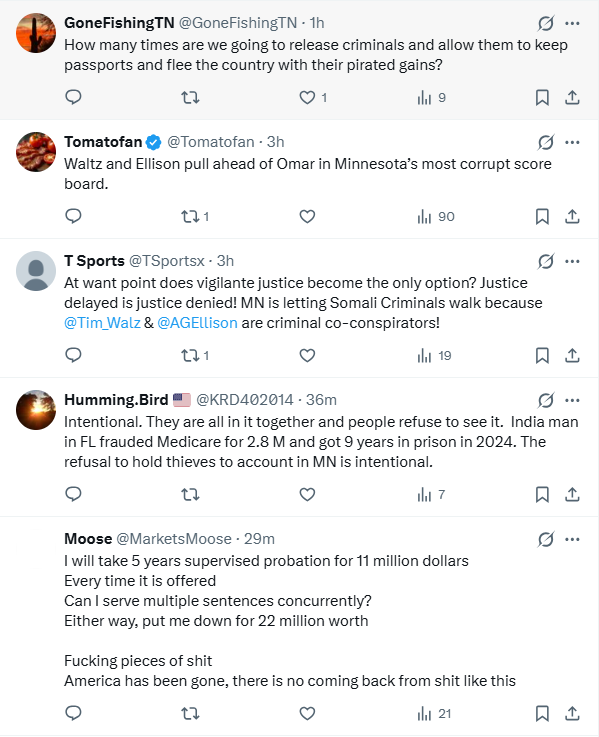Share the Tomatofan post
The image size is (599, 737).
(572, 216)
